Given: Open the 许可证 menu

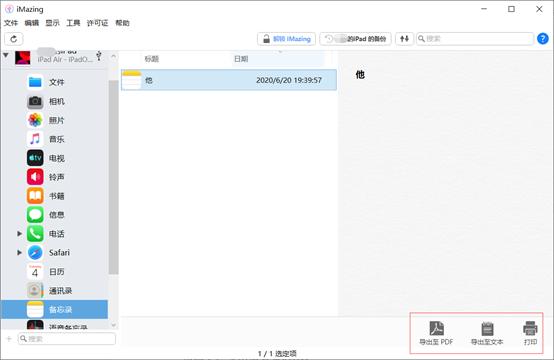Looking at the screenshot, I should (x=98, y=23).
